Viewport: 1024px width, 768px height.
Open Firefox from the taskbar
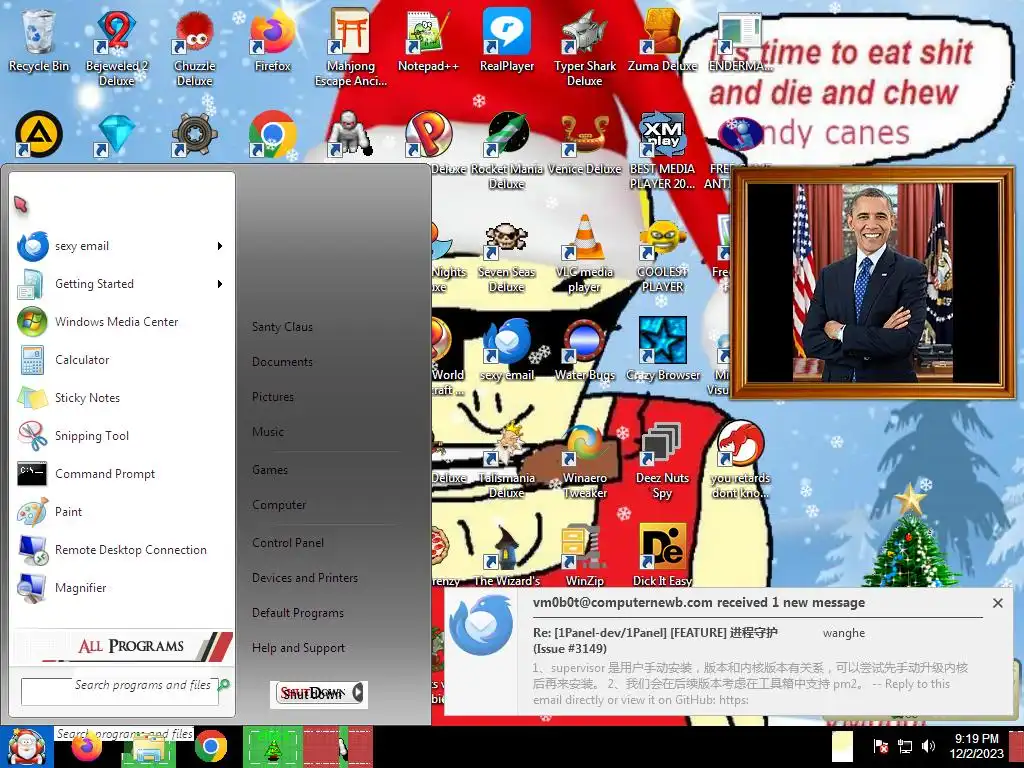[x=87, y=747]
